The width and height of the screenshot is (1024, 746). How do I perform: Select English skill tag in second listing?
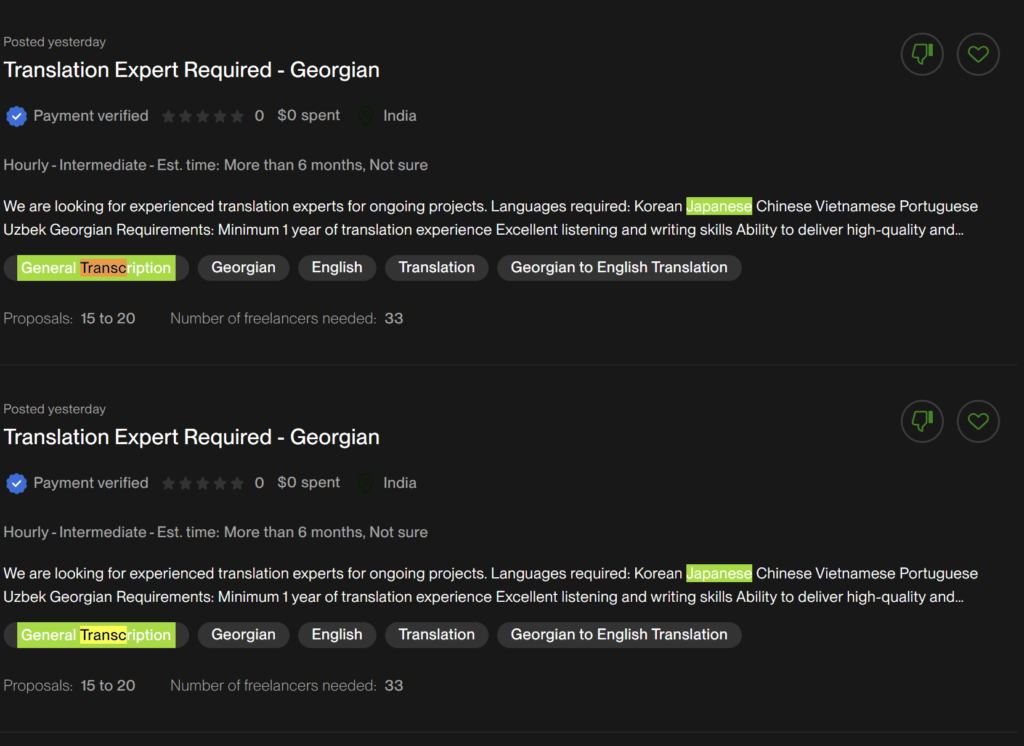tap(337, 635)
